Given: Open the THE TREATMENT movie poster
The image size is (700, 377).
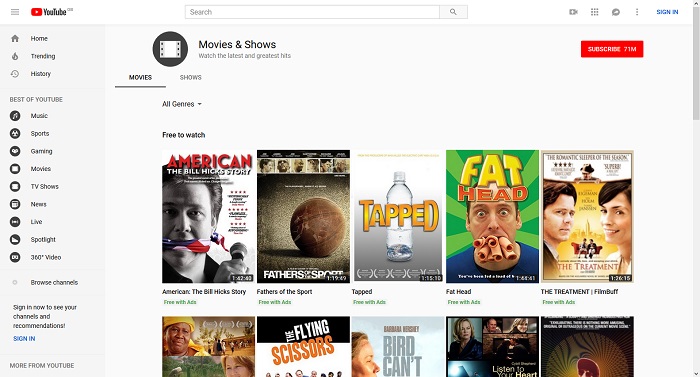Looking at the screenshot, I should [x=587, y=216].
